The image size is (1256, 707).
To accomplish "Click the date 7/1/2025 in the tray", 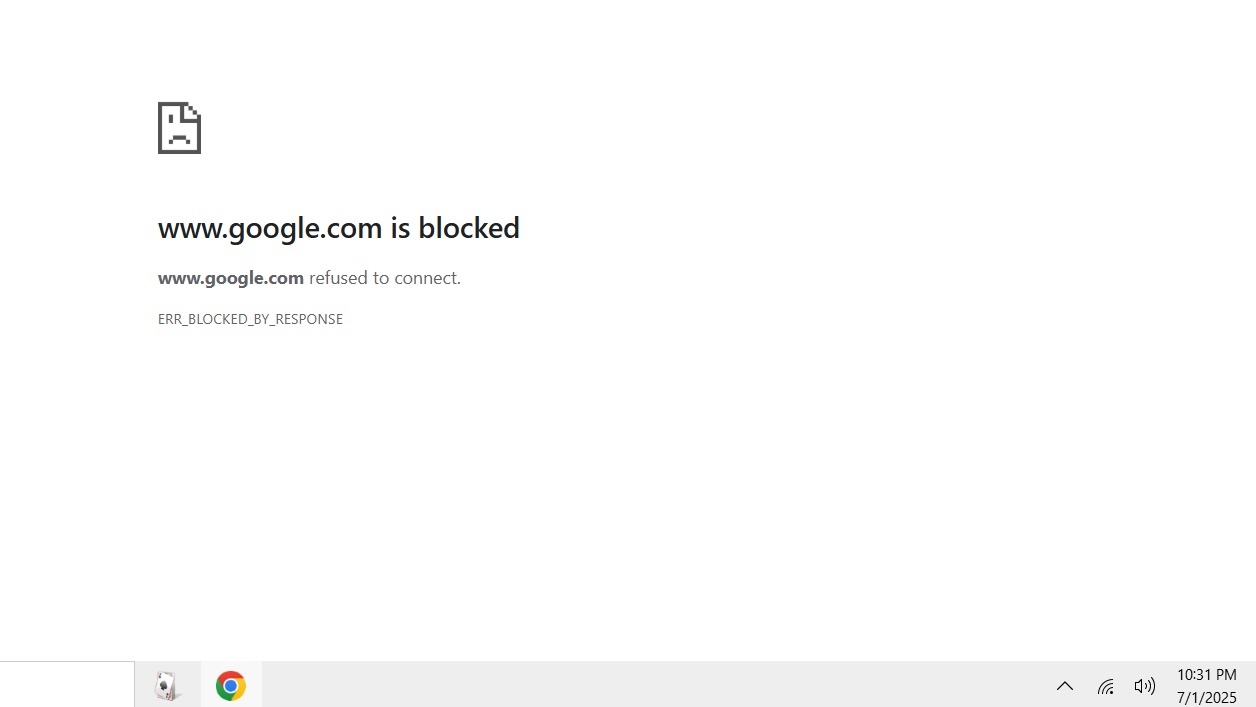I will pyautogui.click(x=1207, y=697).
